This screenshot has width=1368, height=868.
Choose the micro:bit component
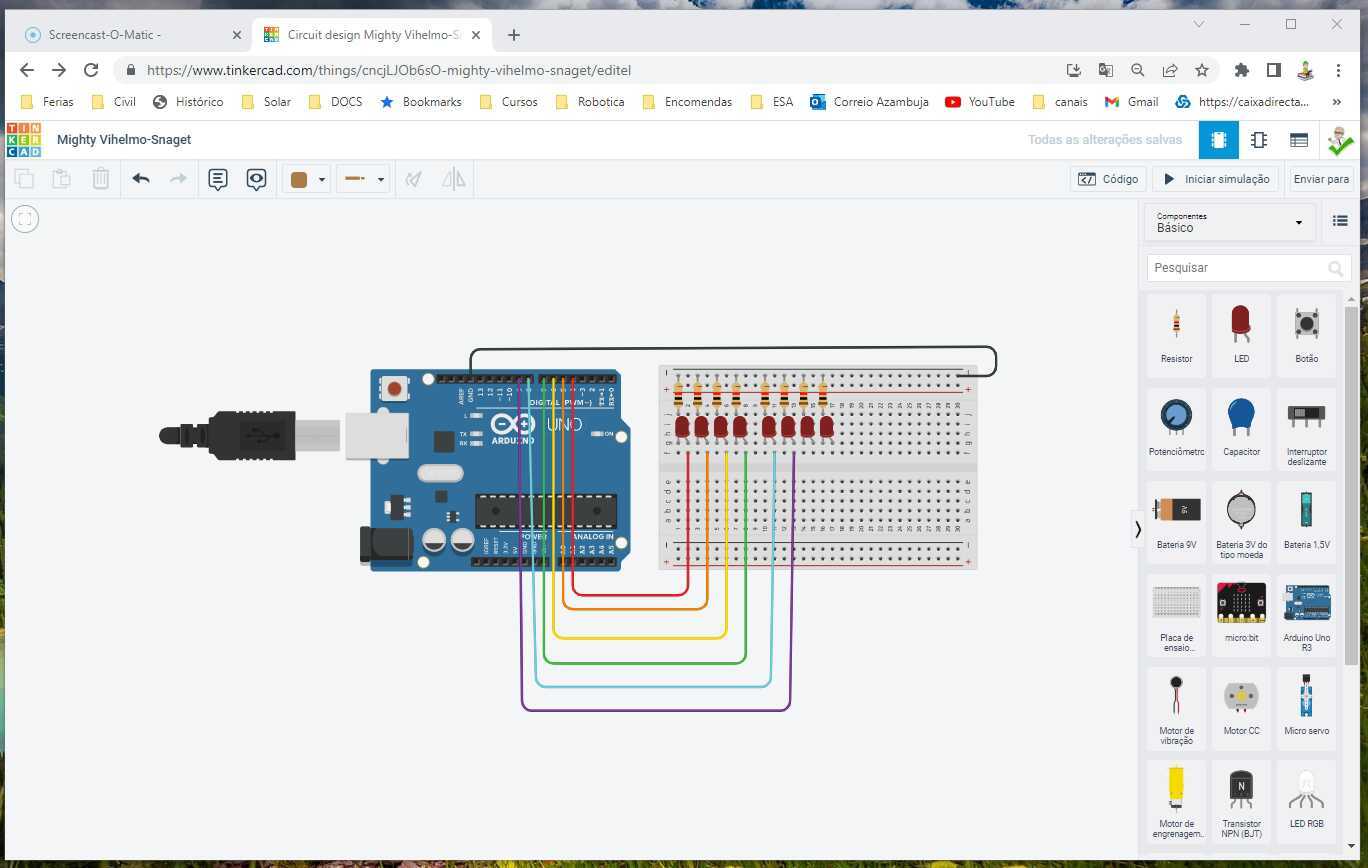point(1241,613)
